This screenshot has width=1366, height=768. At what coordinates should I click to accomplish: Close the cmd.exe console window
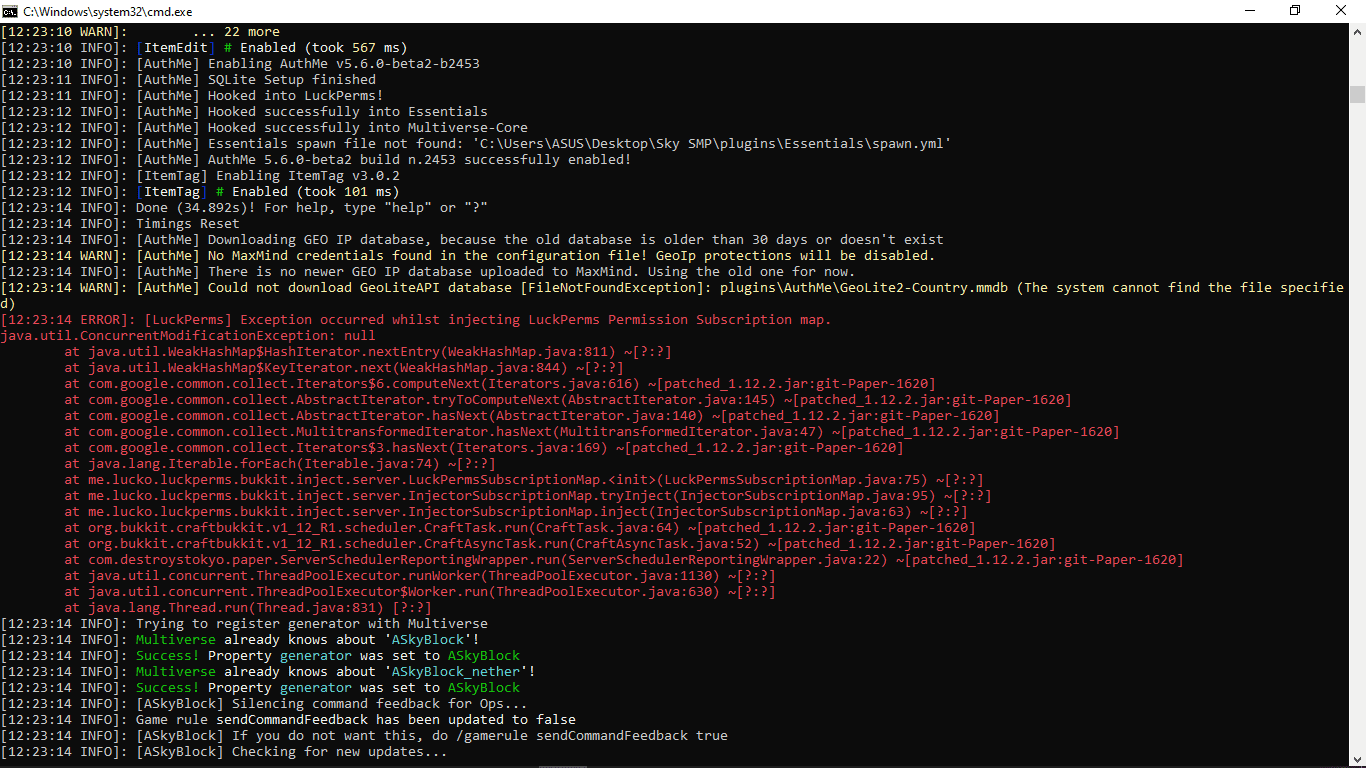(1341, 11)
